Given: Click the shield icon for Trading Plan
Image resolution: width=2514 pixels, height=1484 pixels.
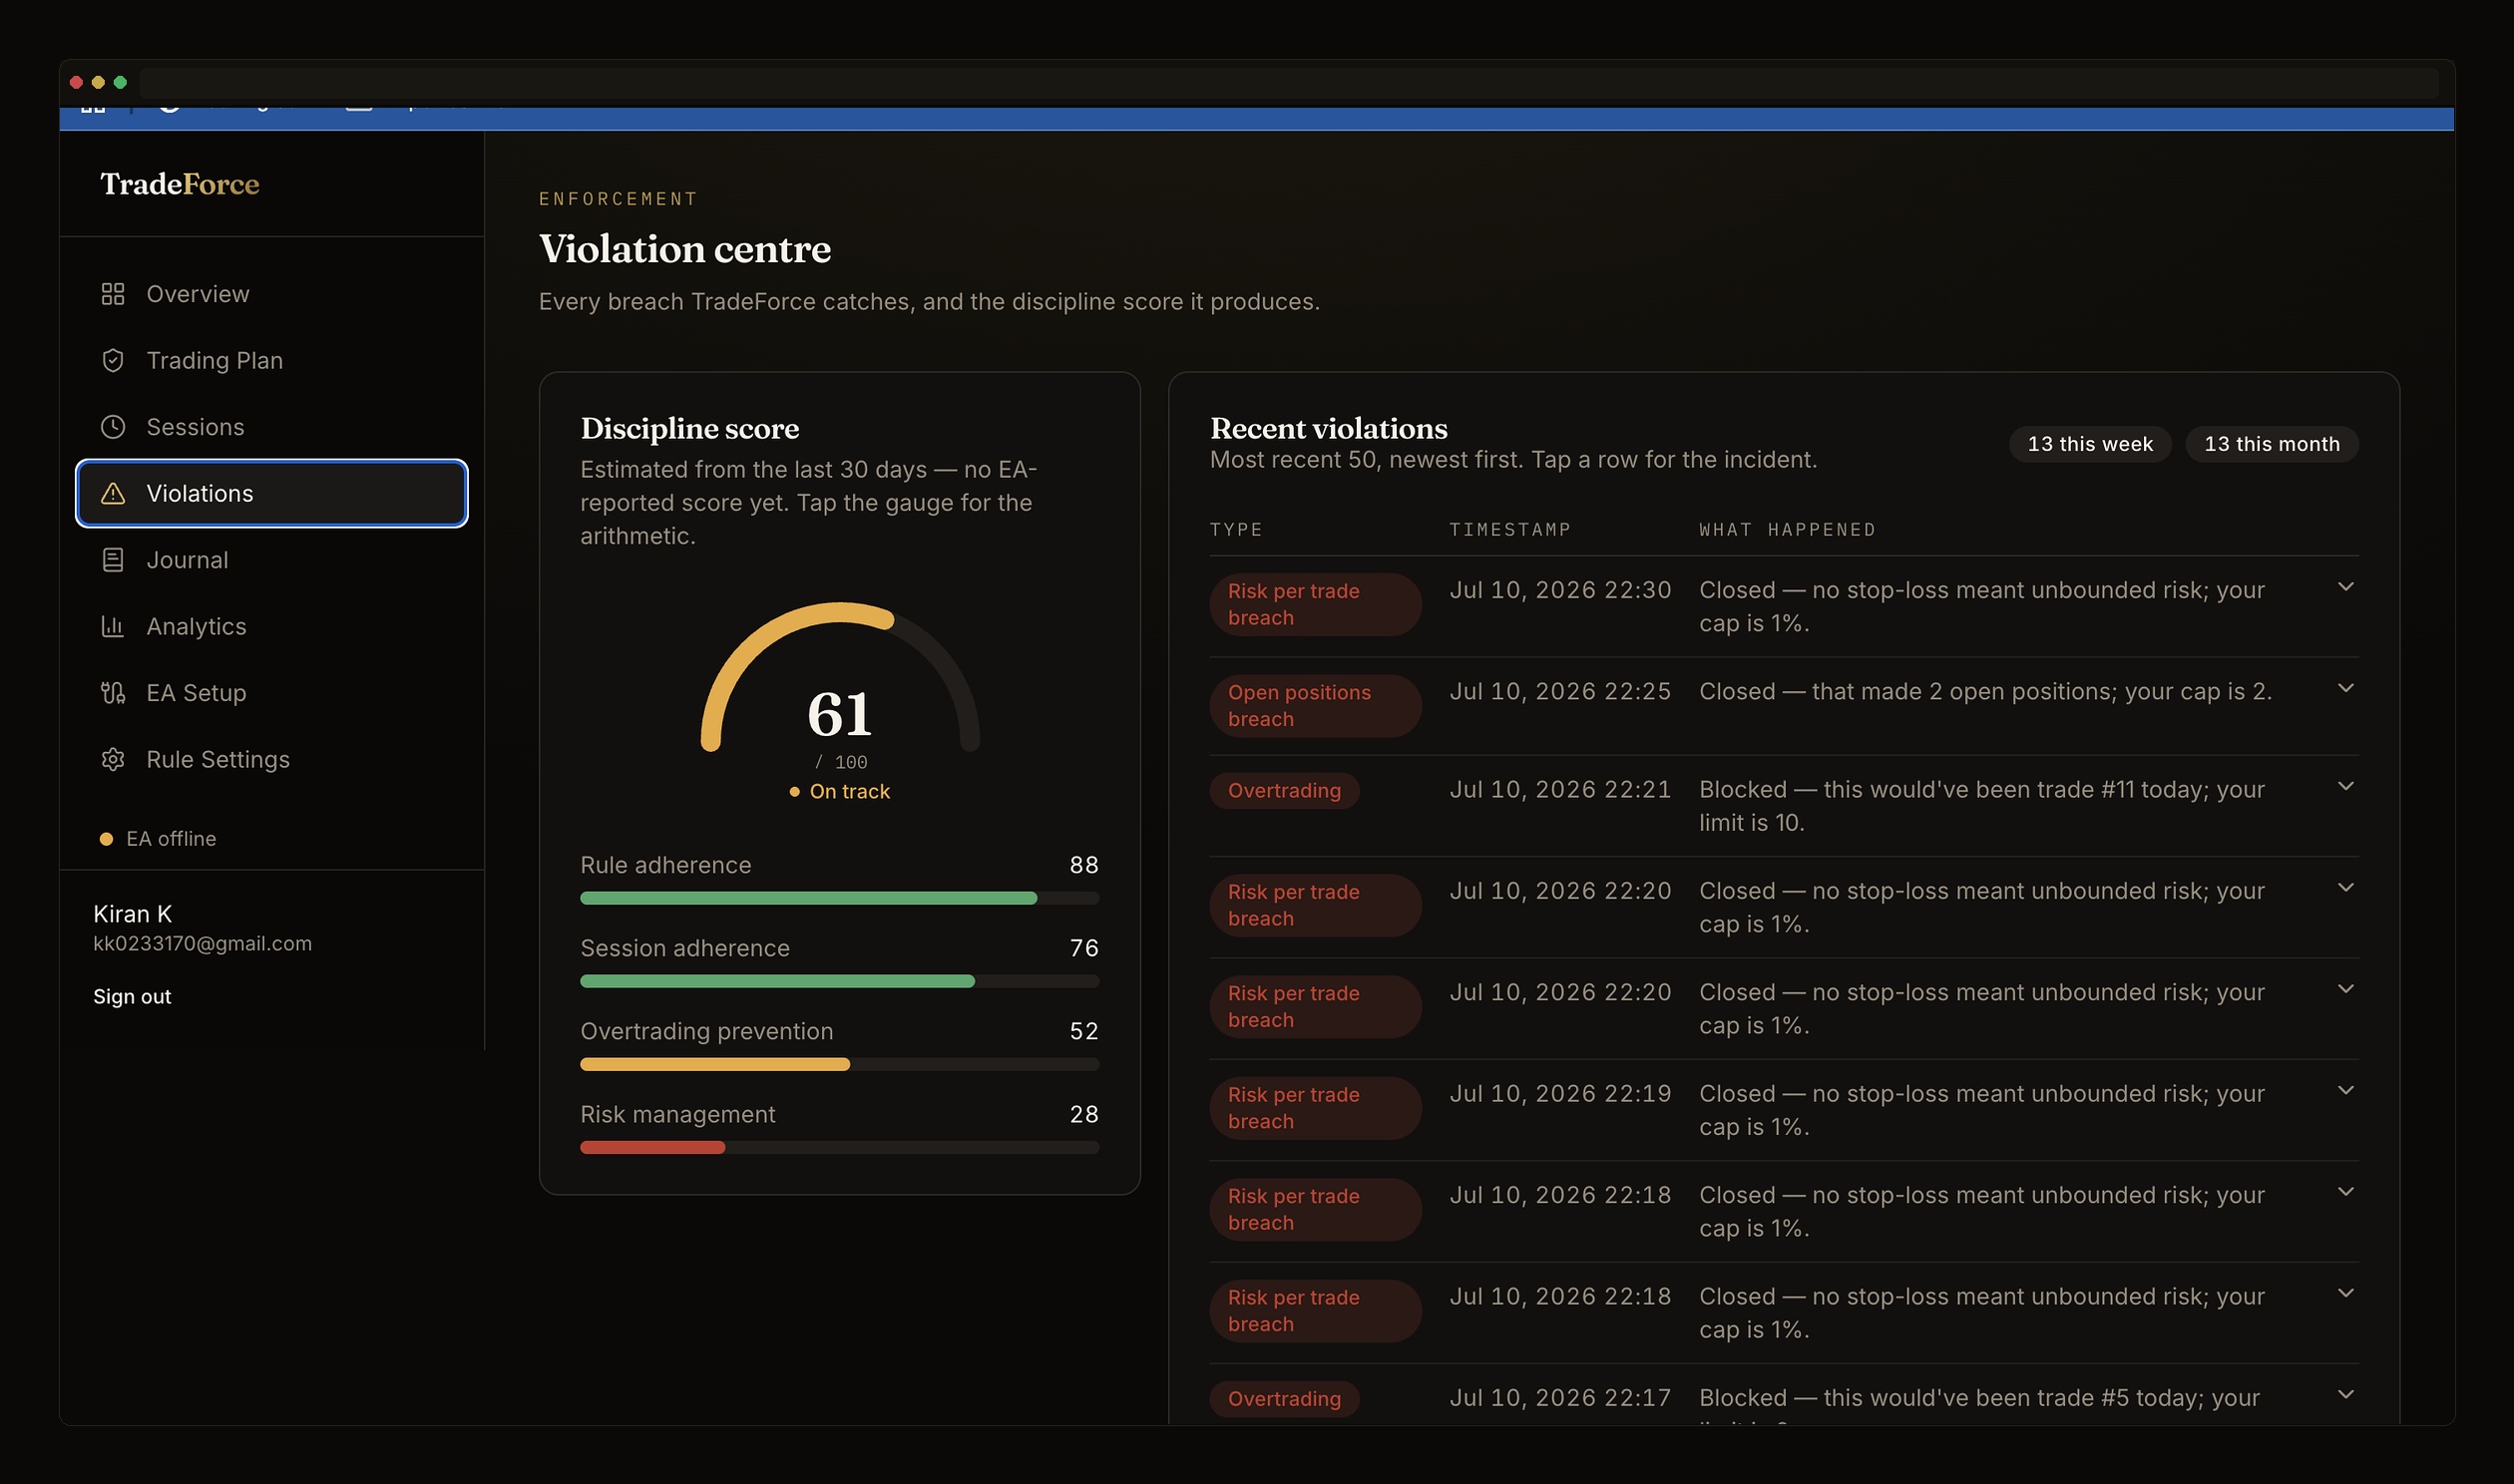Looking at the screenshot, I should click(113, 360).
